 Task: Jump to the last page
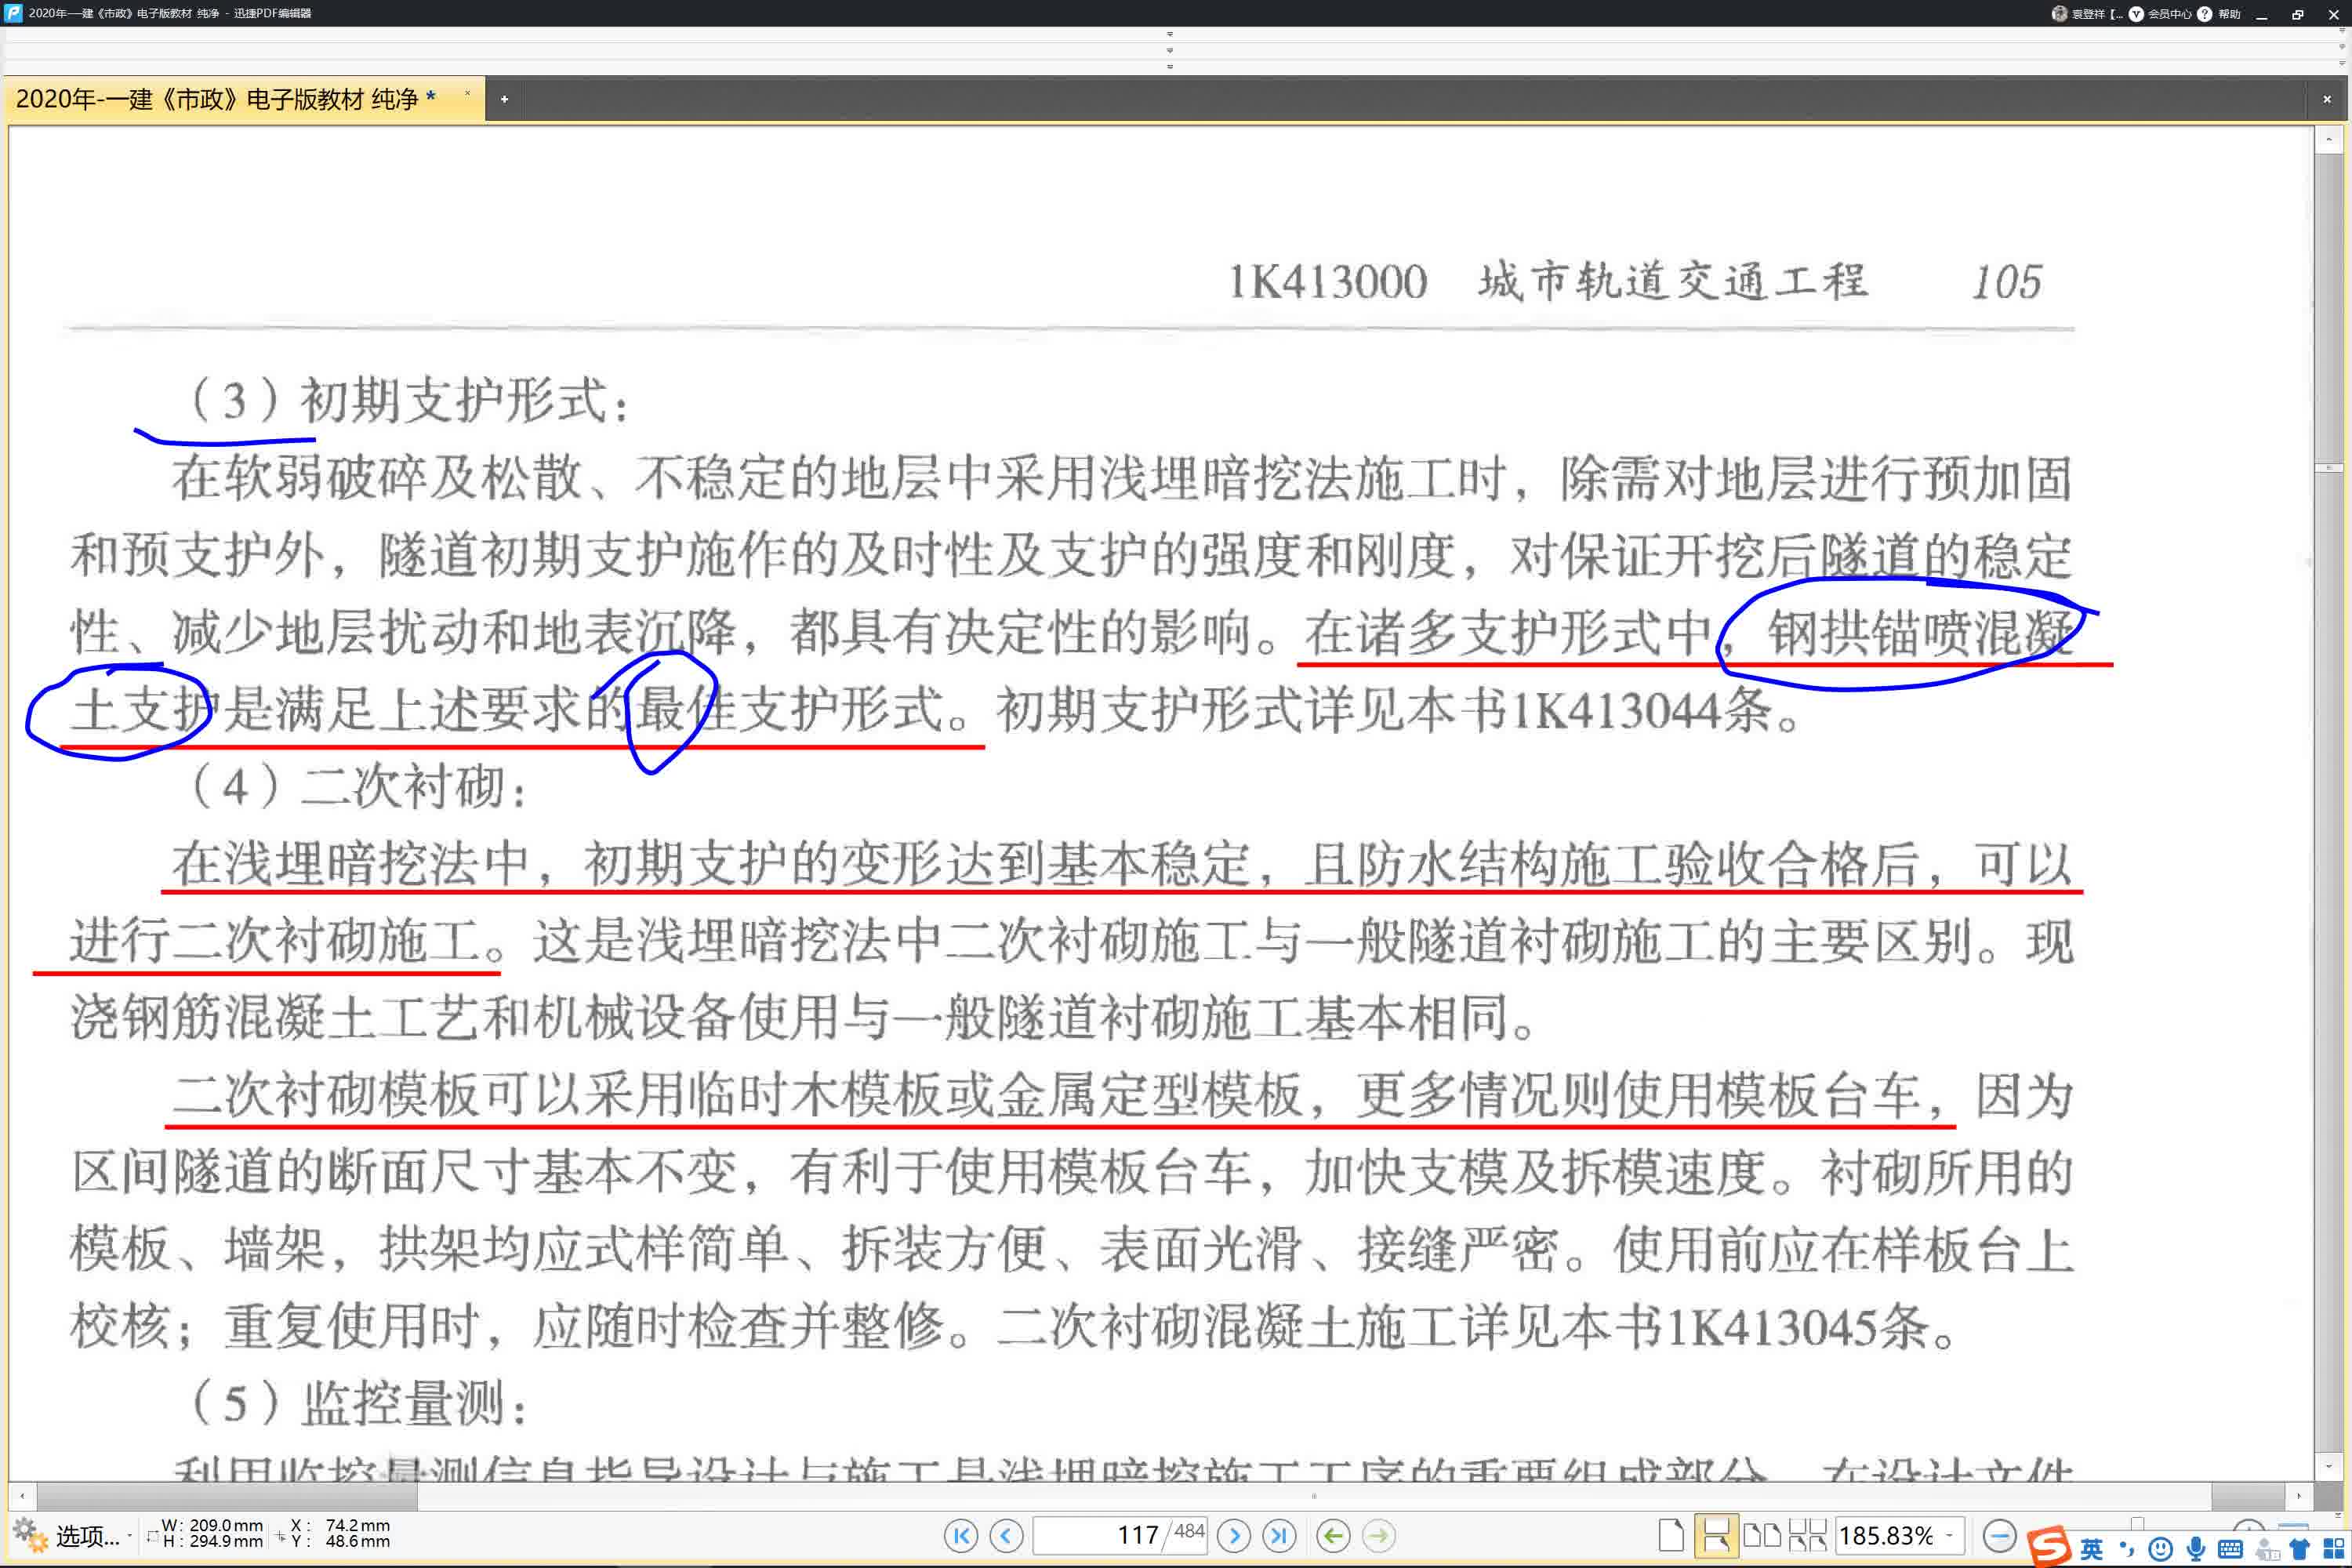pos(1279,1535)
